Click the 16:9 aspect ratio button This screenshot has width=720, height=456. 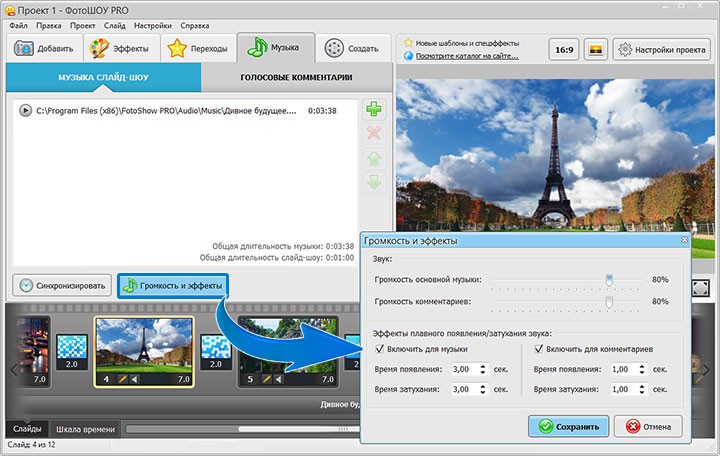(564, 50)
